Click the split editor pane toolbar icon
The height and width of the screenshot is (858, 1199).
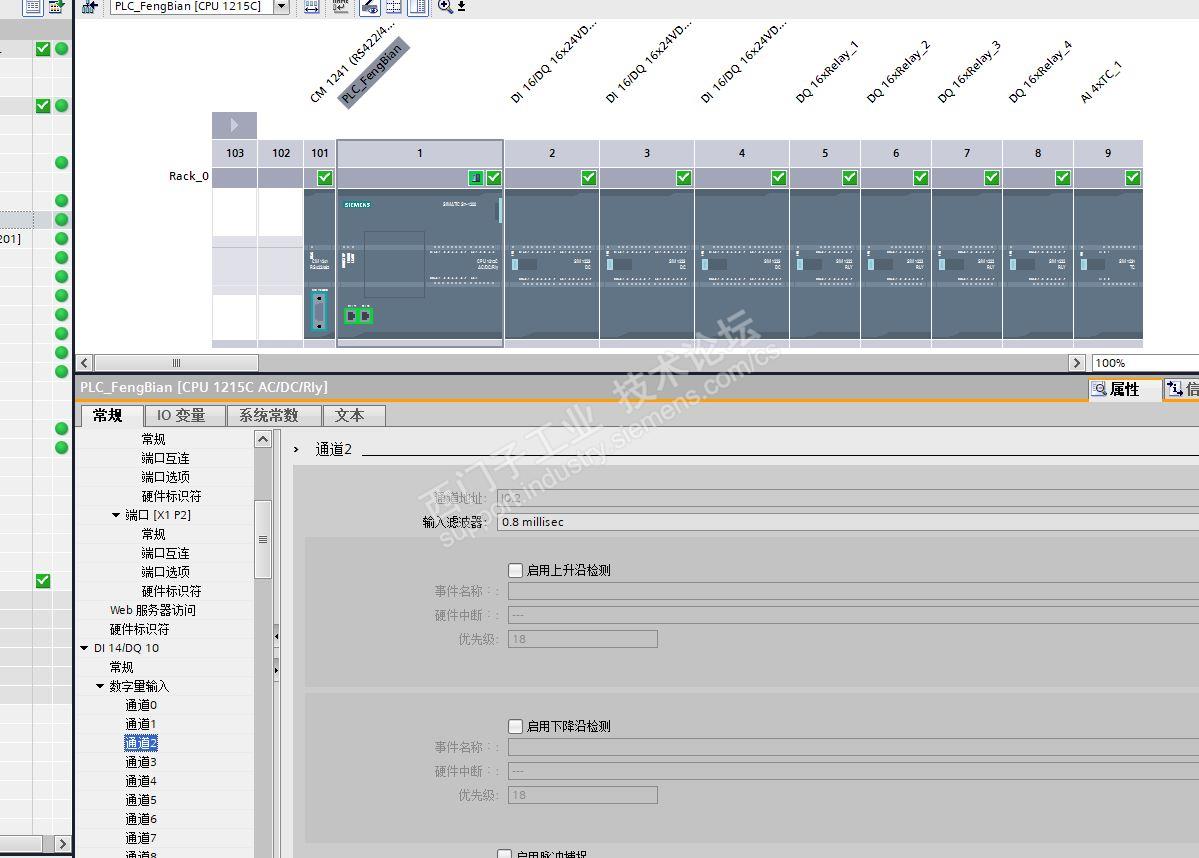(x=418, y=7)
